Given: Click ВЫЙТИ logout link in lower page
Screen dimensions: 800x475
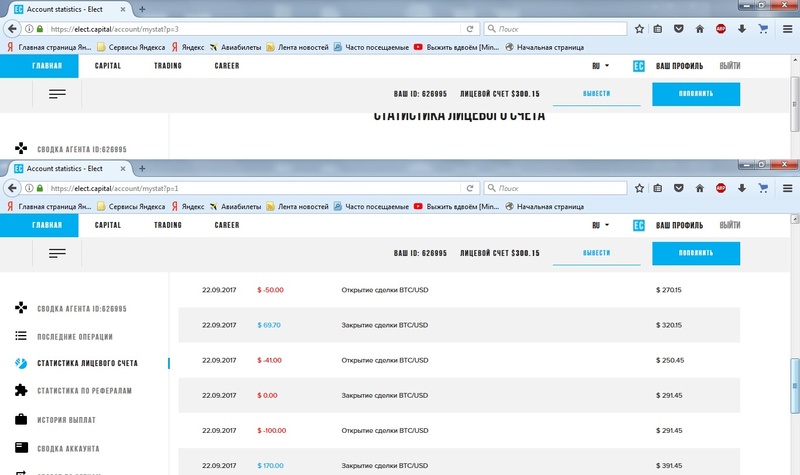Looking at the screenshot, I should (x=730, y=225).
